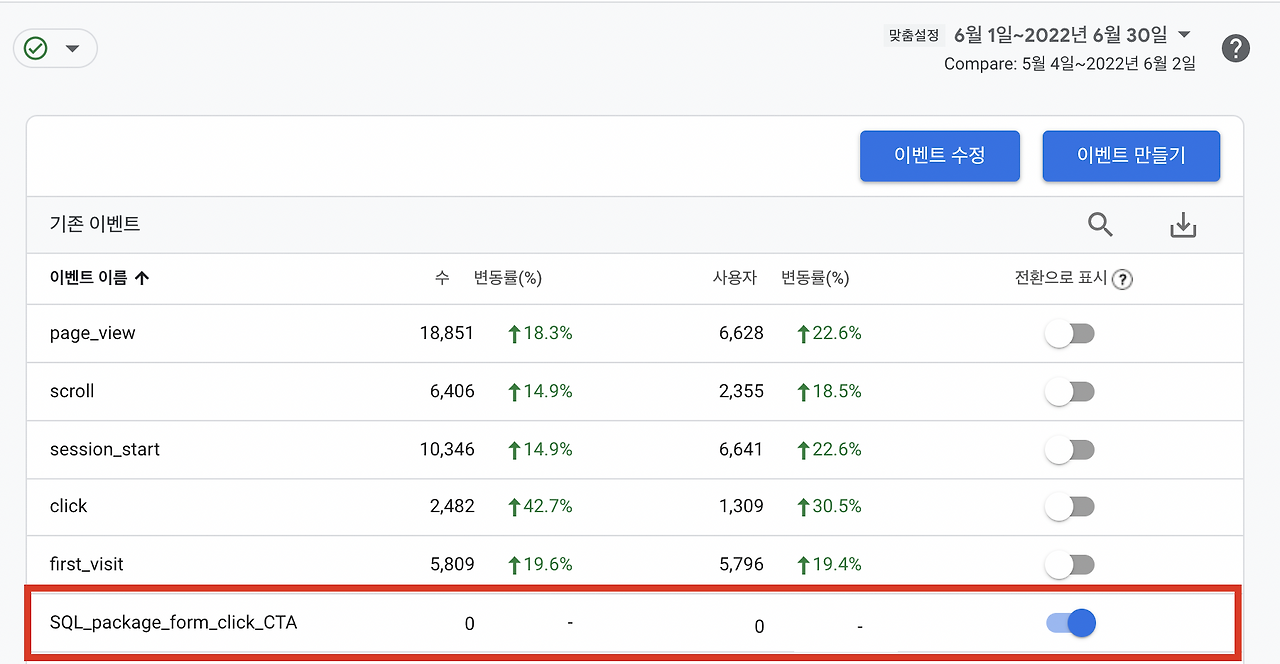
Task: Enable conversion switch for click event
Action: point(1071,507)
